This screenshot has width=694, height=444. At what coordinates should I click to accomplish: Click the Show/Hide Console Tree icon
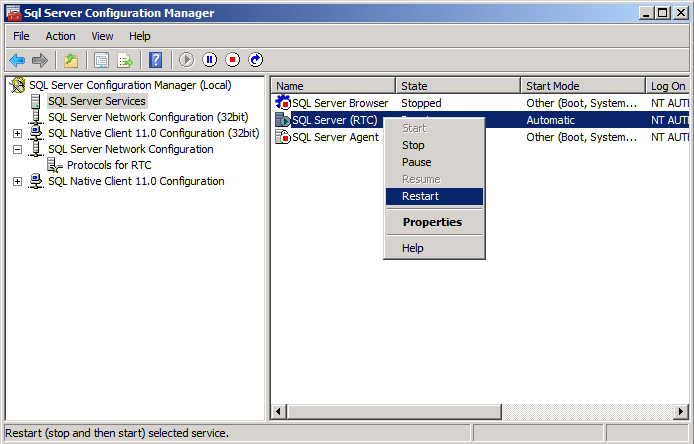pyautogui.click(x=101, y=60)
